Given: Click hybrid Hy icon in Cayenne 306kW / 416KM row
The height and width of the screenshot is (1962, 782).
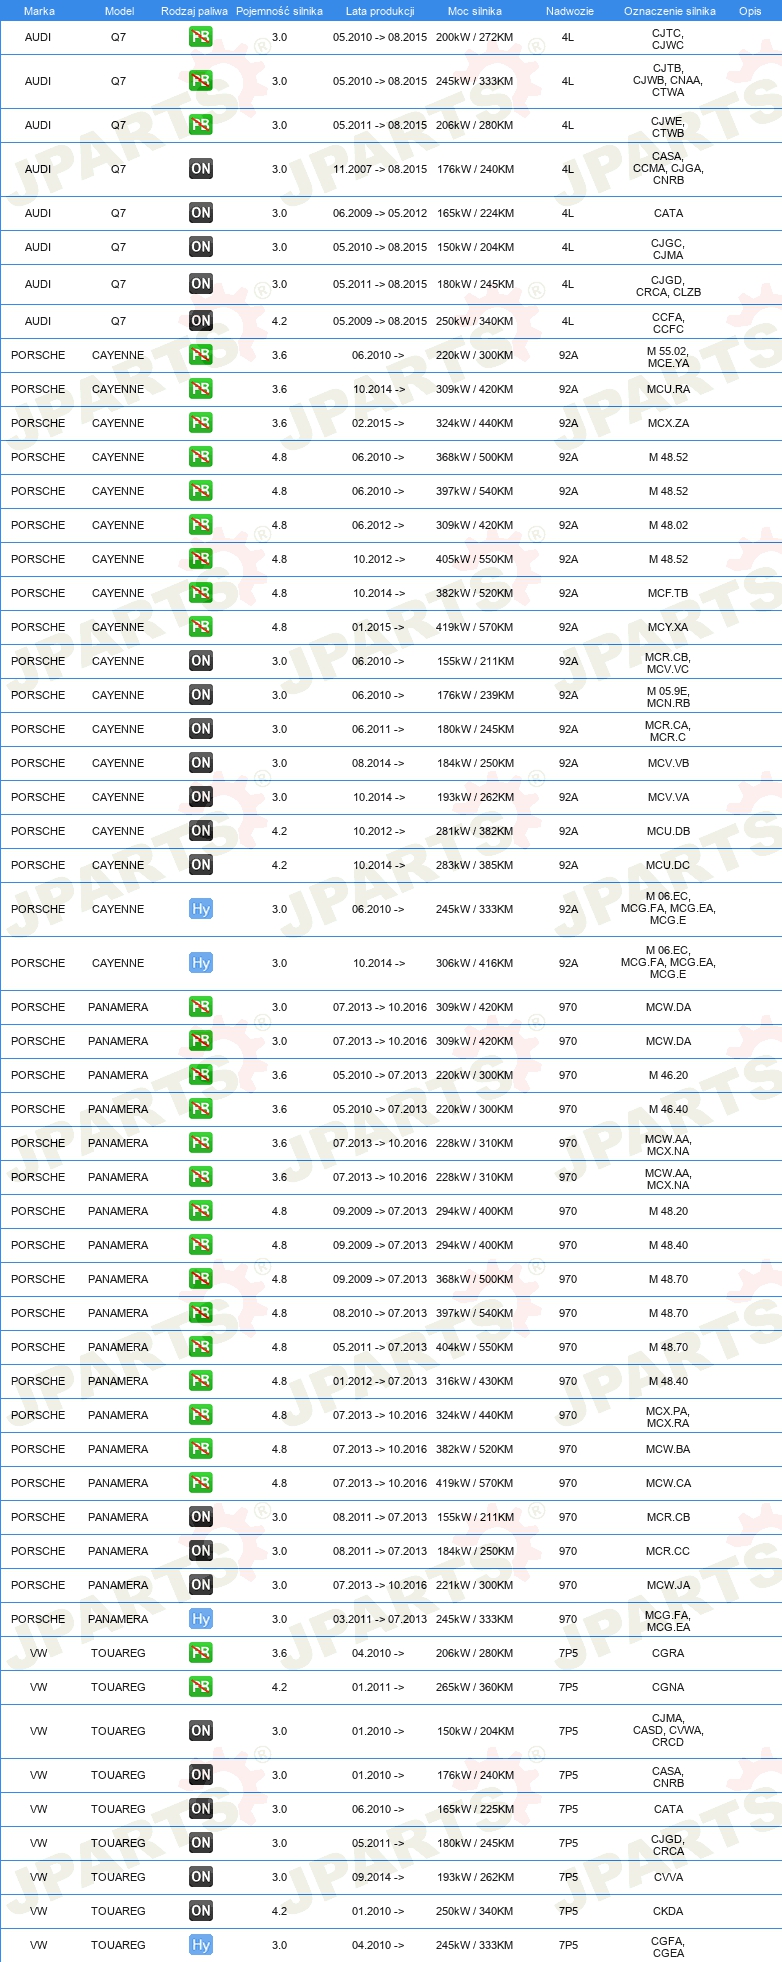Looking at the screenshot, I should 201,963.
